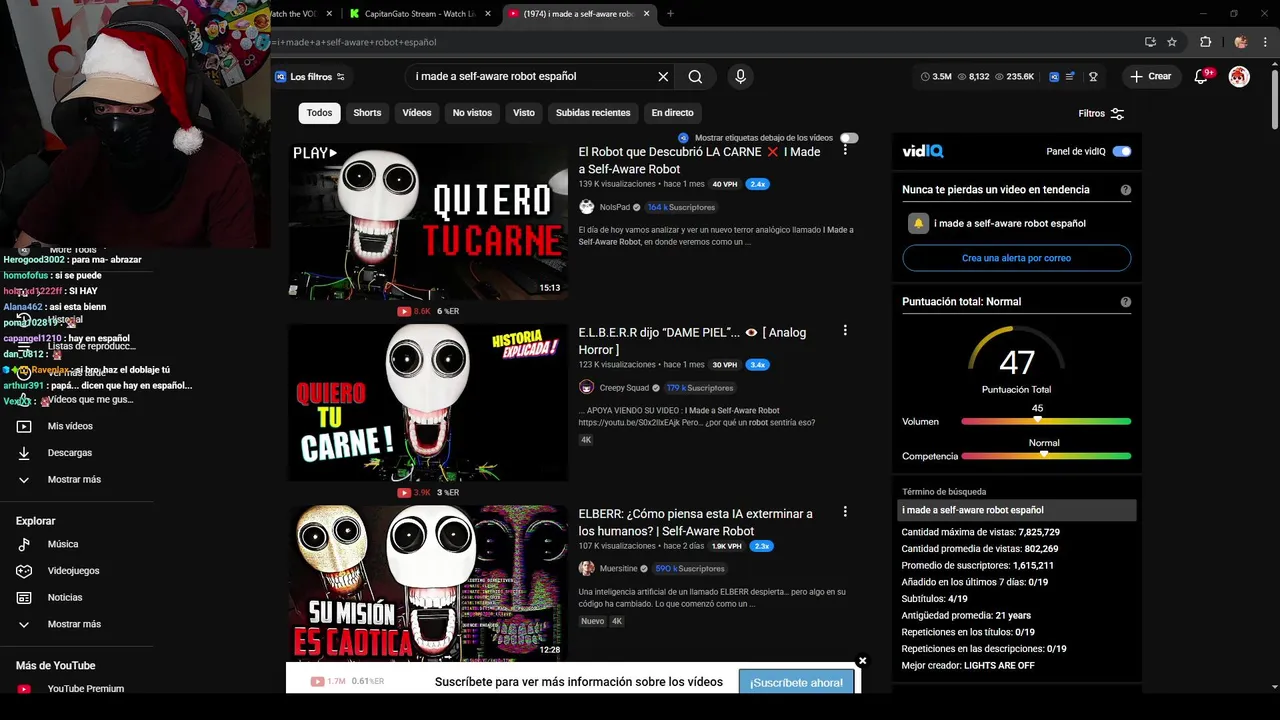Open QUIERO TU CARNE 15:13 thumbnail

[428, 220]
